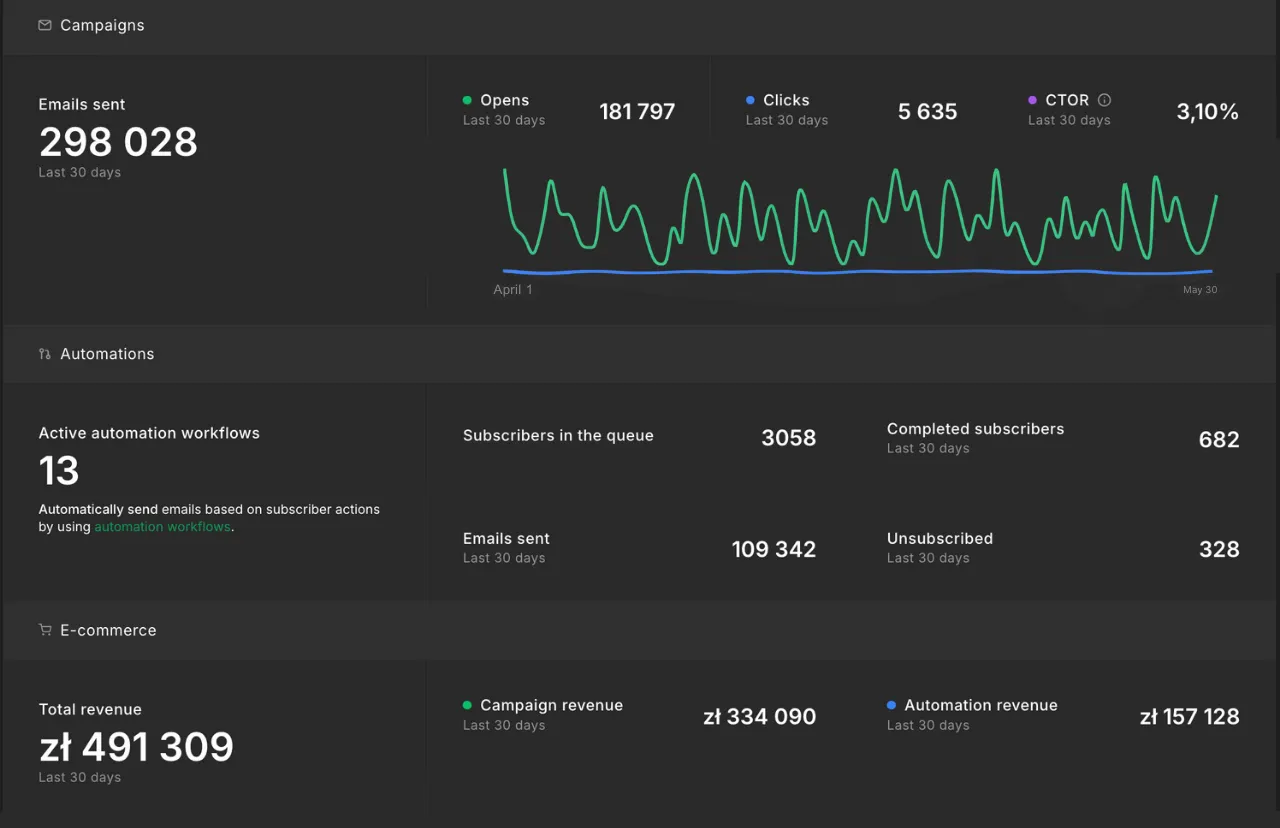Click the blue Clicks legend dot
This screenshot has height=828, width=1280.
[x=750, y=100]
